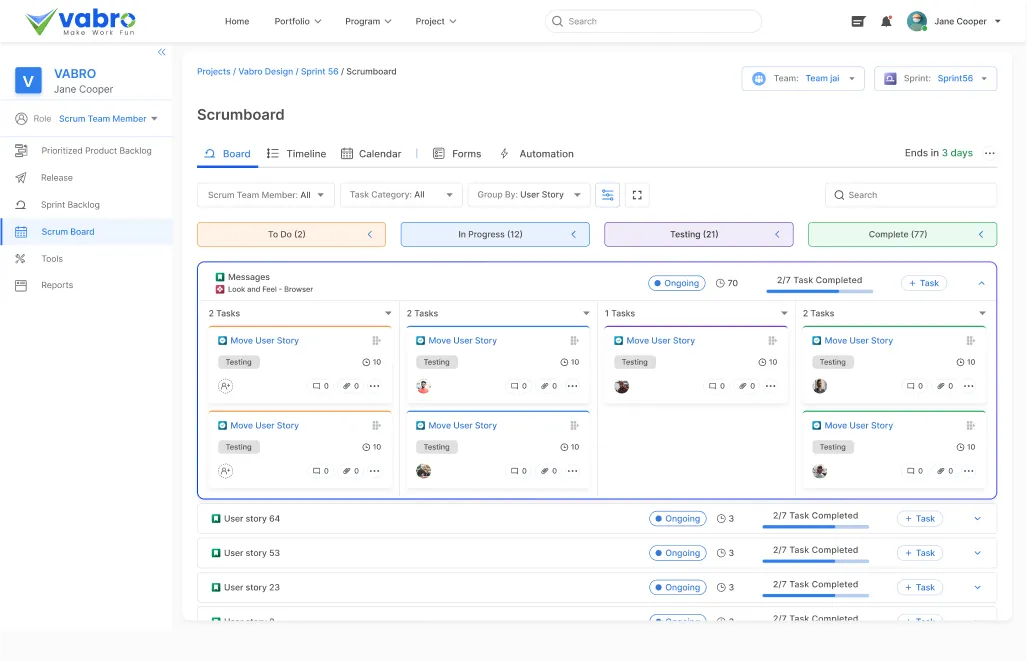Viewport: 1027px width, 661px height.
Task: Open the Program menu in the top navigation
Action: pyautogui.click(x=367, y=20)
